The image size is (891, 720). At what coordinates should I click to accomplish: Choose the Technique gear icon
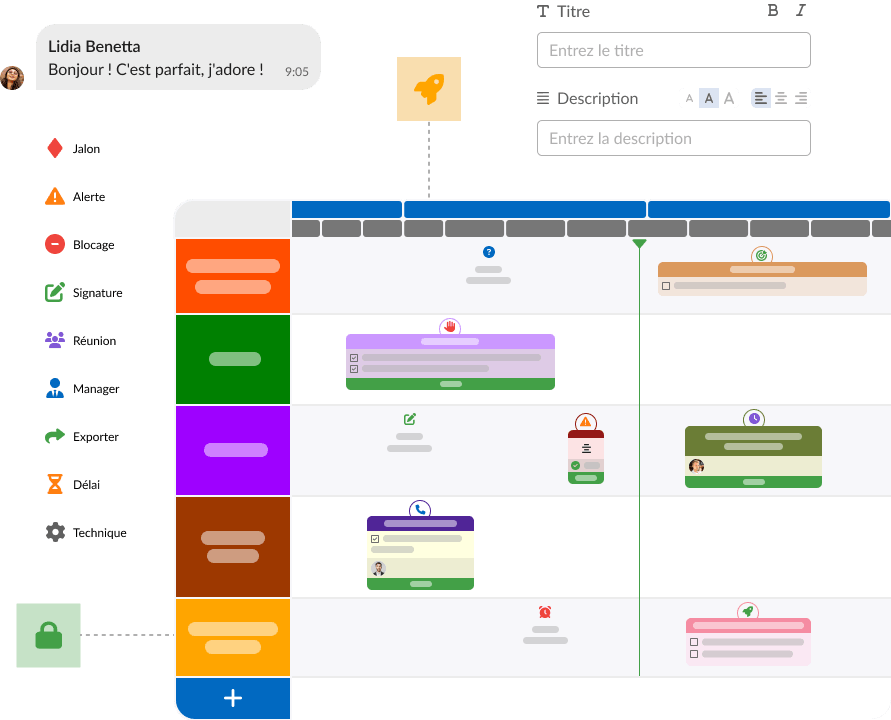(55, 532)
